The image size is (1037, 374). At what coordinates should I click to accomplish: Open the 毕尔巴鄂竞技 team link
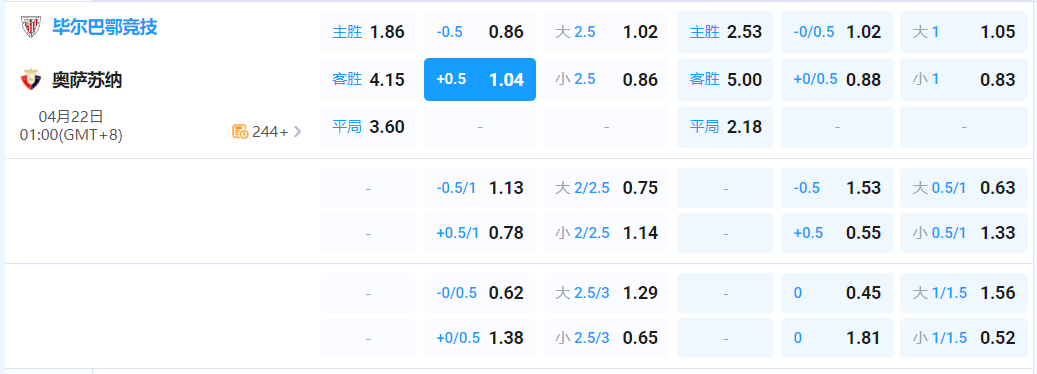(x=105, y=27)
